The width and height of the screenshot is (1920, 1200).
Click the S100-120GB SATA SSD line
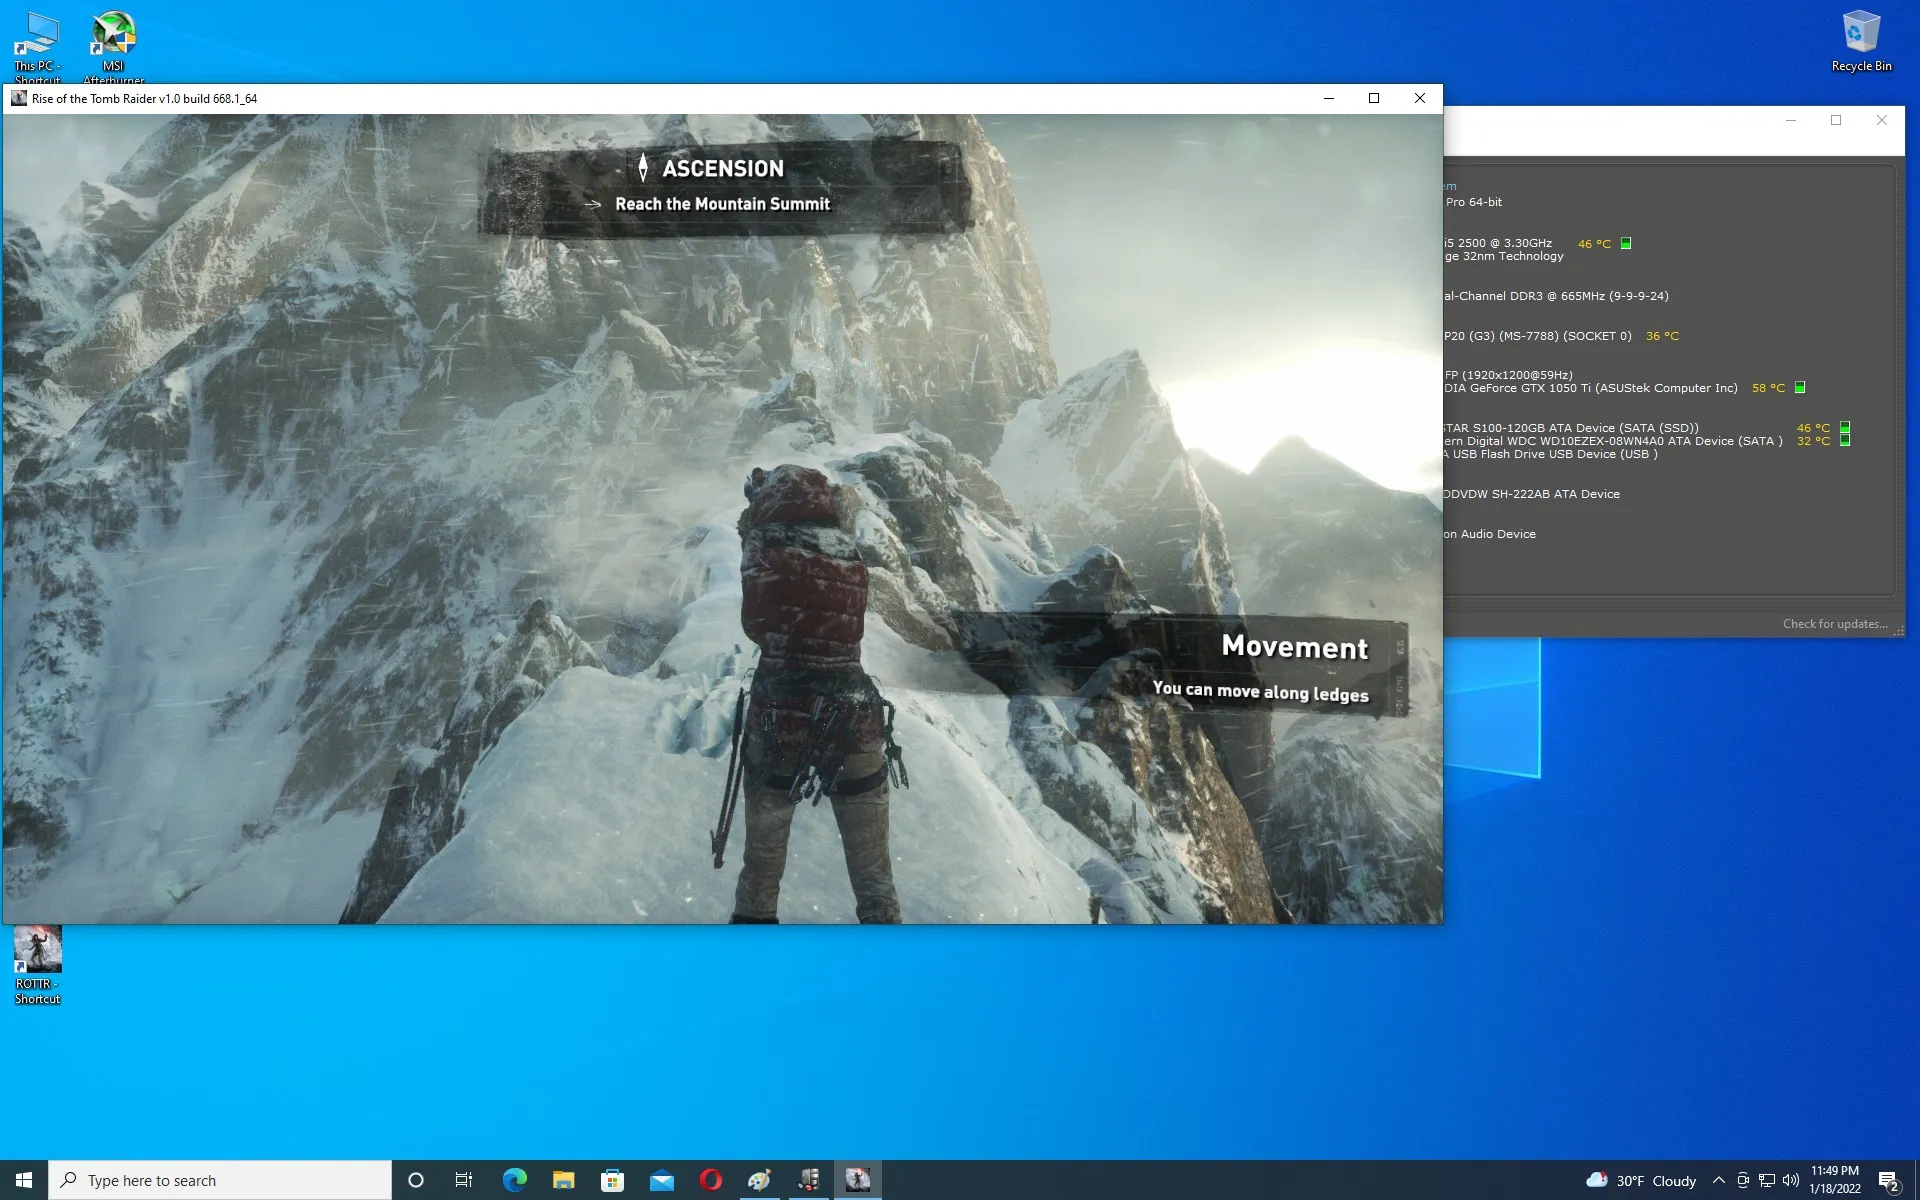[1570, 428]
